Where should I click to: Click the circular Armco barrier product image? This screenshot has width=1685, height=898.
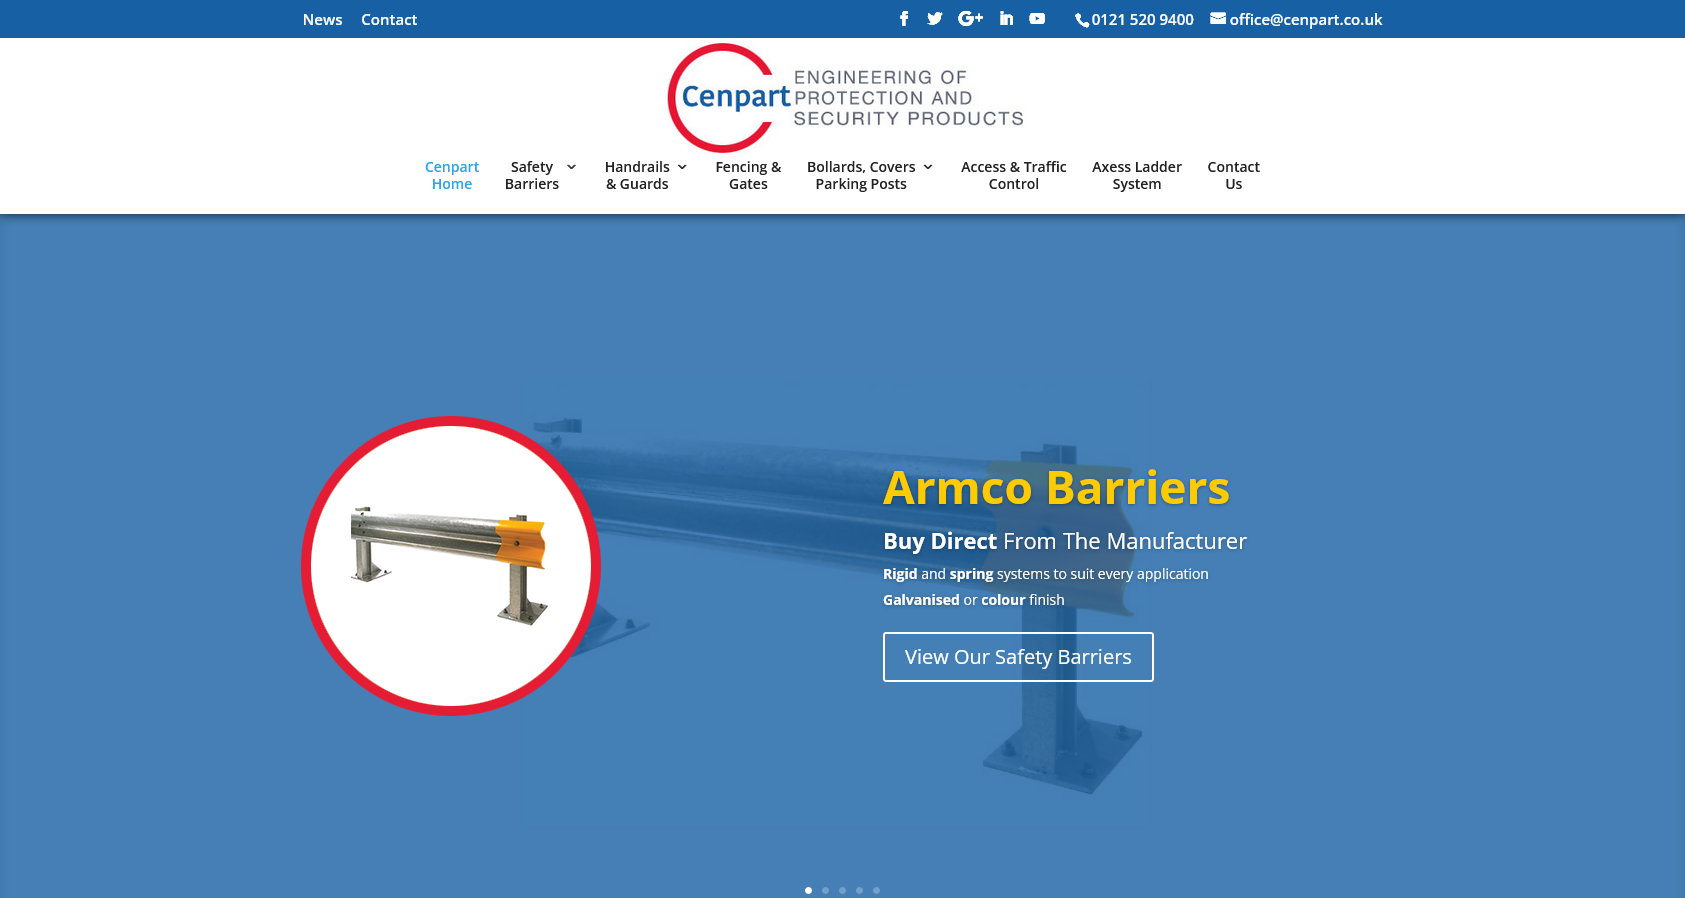tap(451, 565)
